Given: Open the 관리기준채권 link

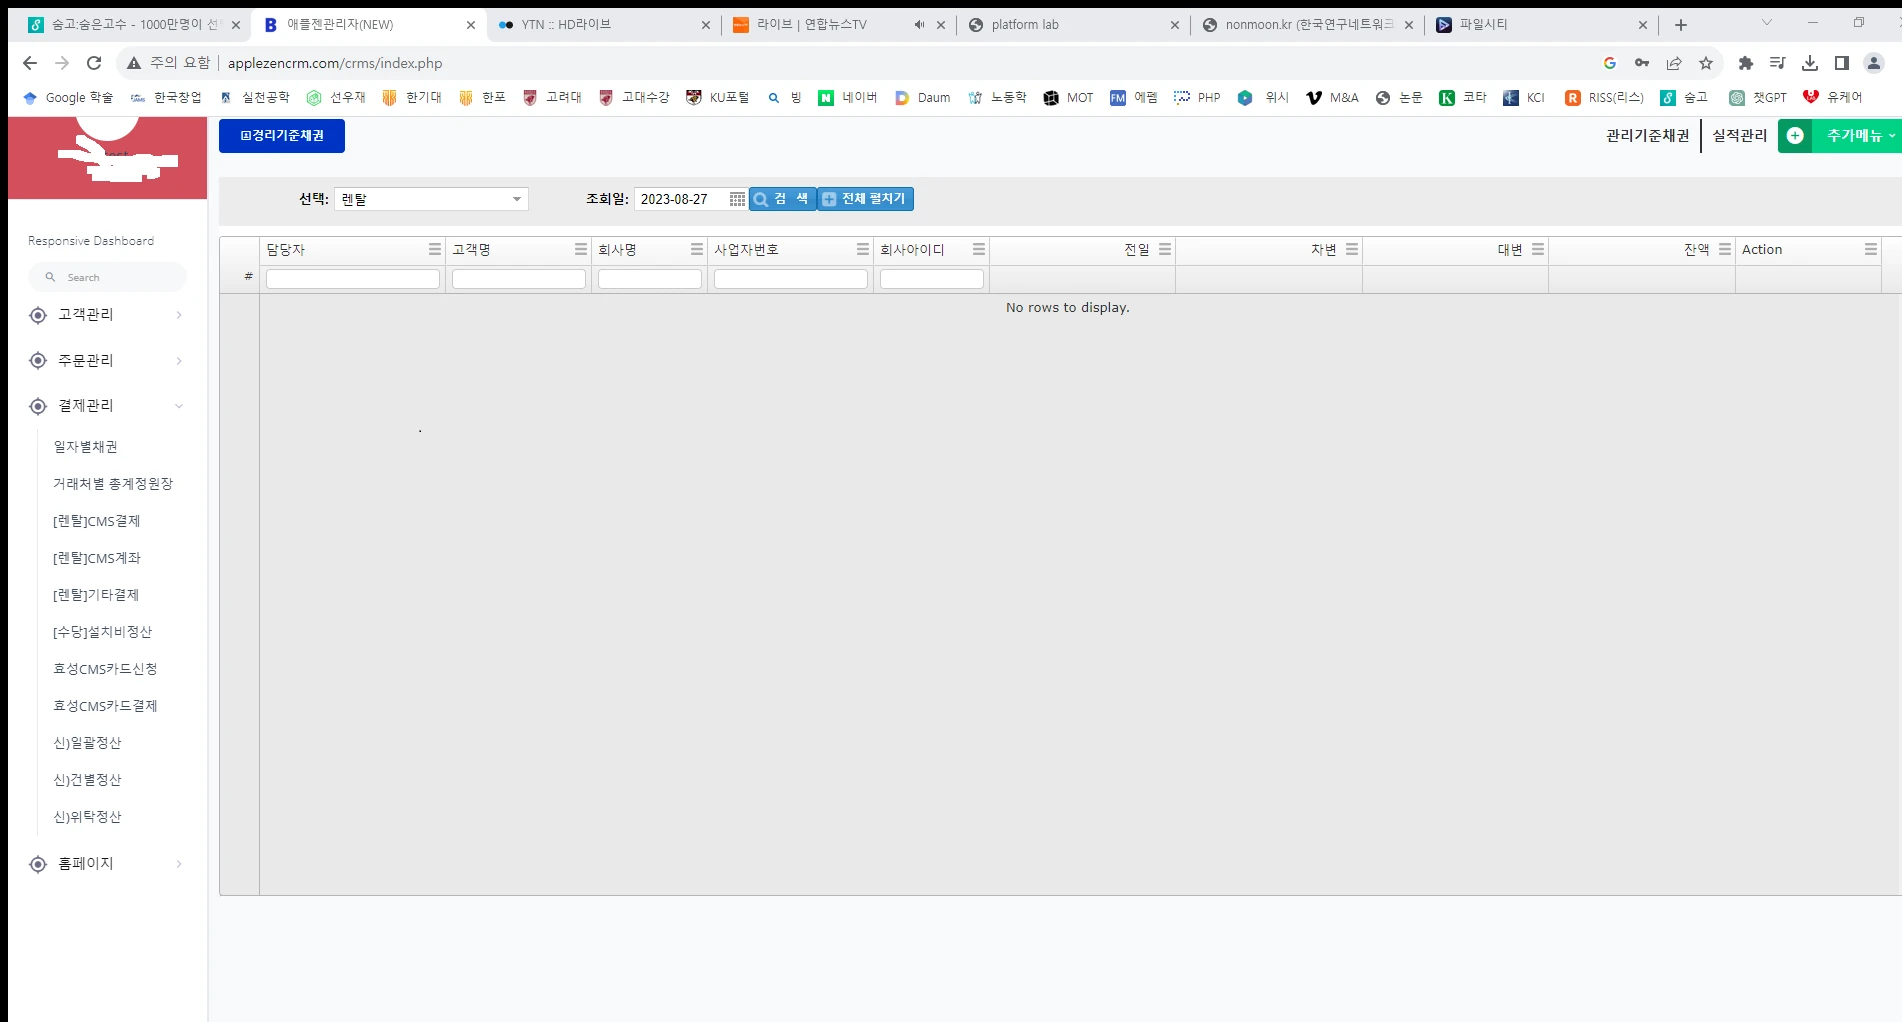Looking at the screenshot, I should click(1647, 136).
